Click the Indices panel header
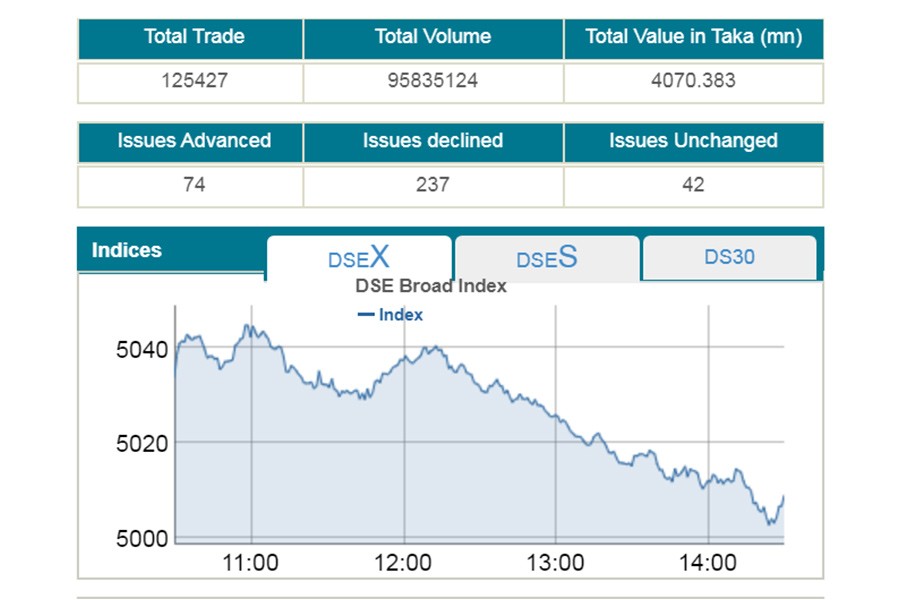Screen dimensions: 900x600 click(127, 250)
